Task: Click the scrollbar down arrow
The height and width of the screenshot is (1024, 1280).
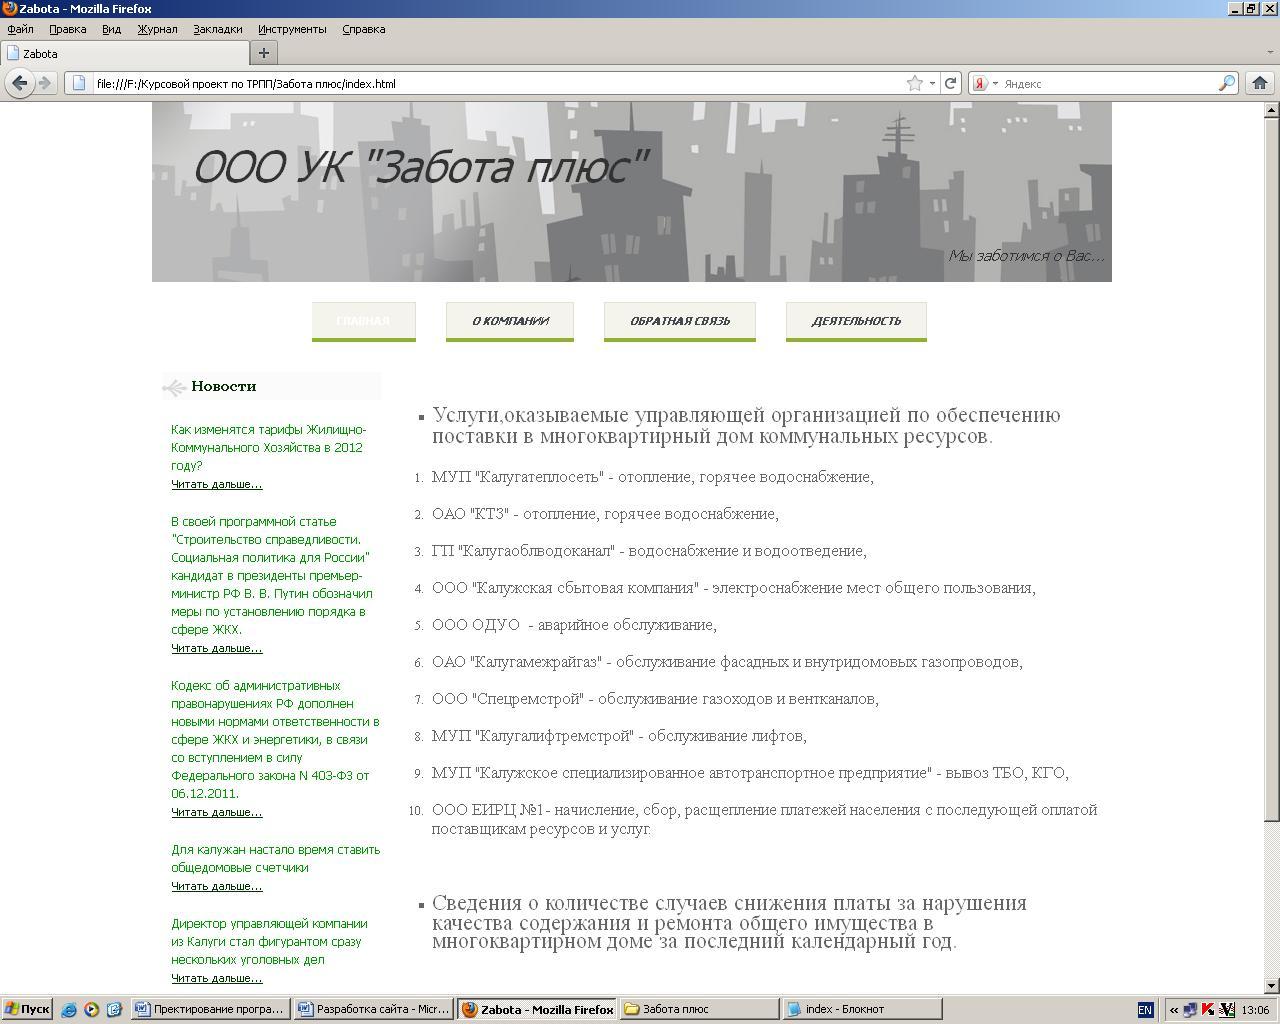Action: [x=1272, y=986]
